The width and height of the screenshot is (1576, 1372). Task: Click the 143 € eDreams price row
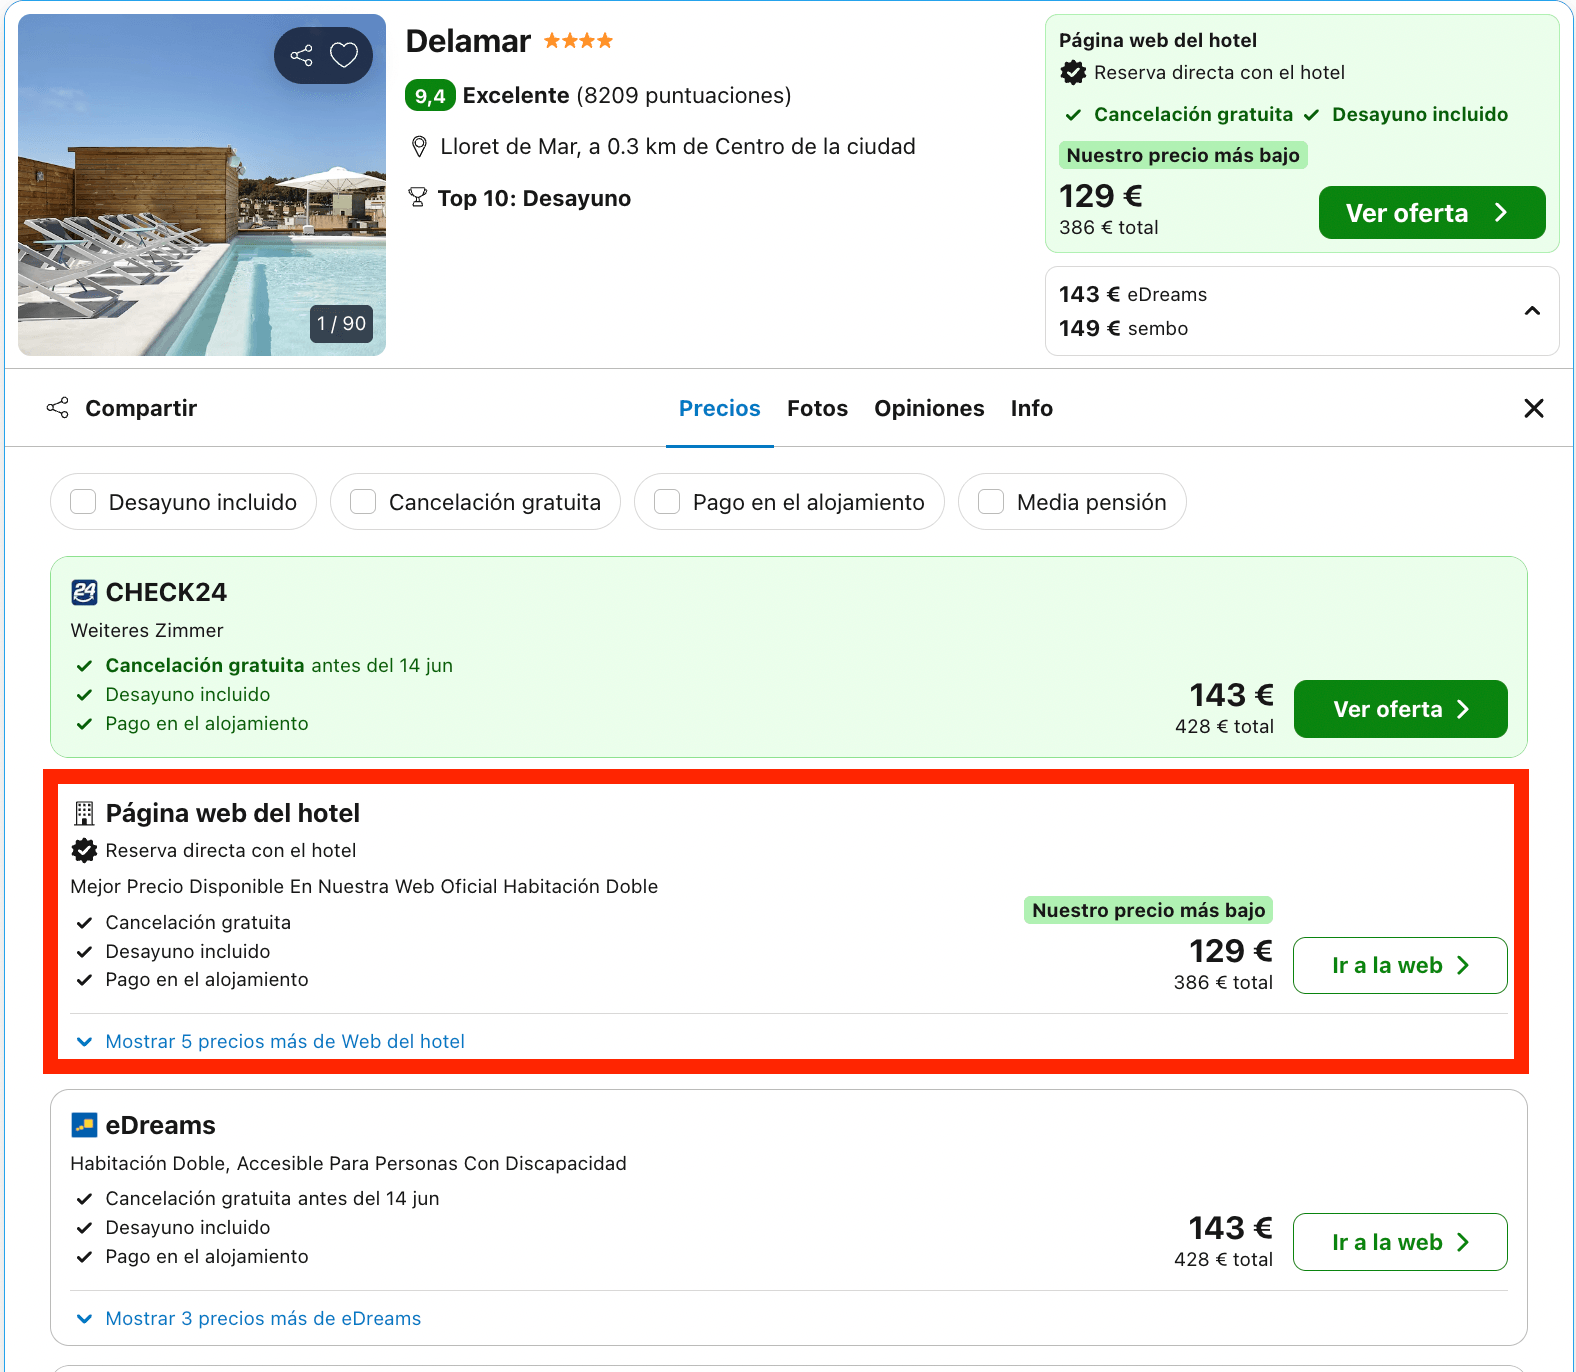point(1133,294)
